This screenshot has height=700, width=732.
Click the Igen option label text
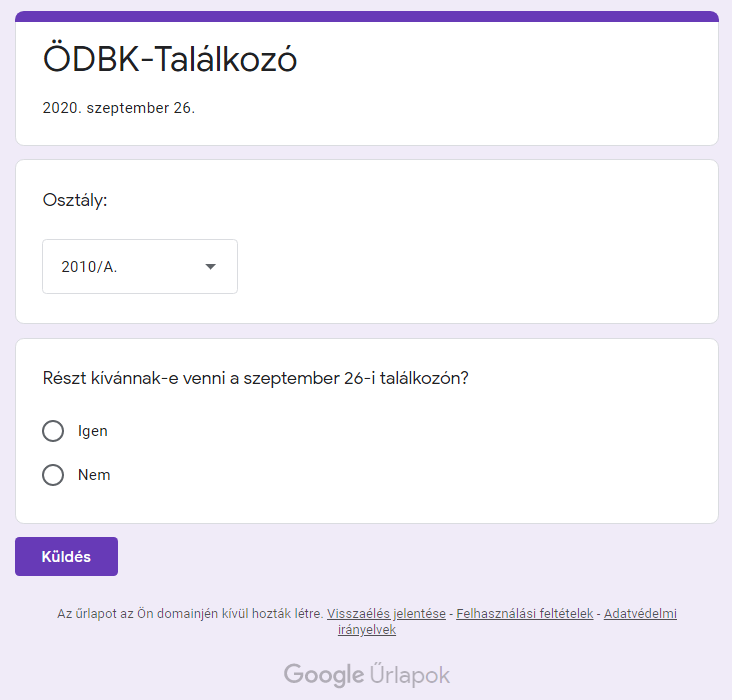coord(93,431)
